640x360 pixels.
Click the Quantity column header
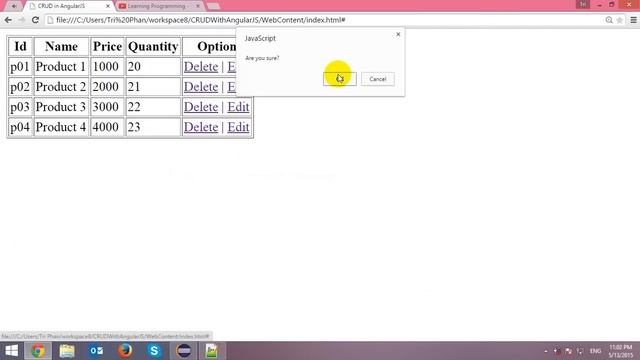click(153, 47)
